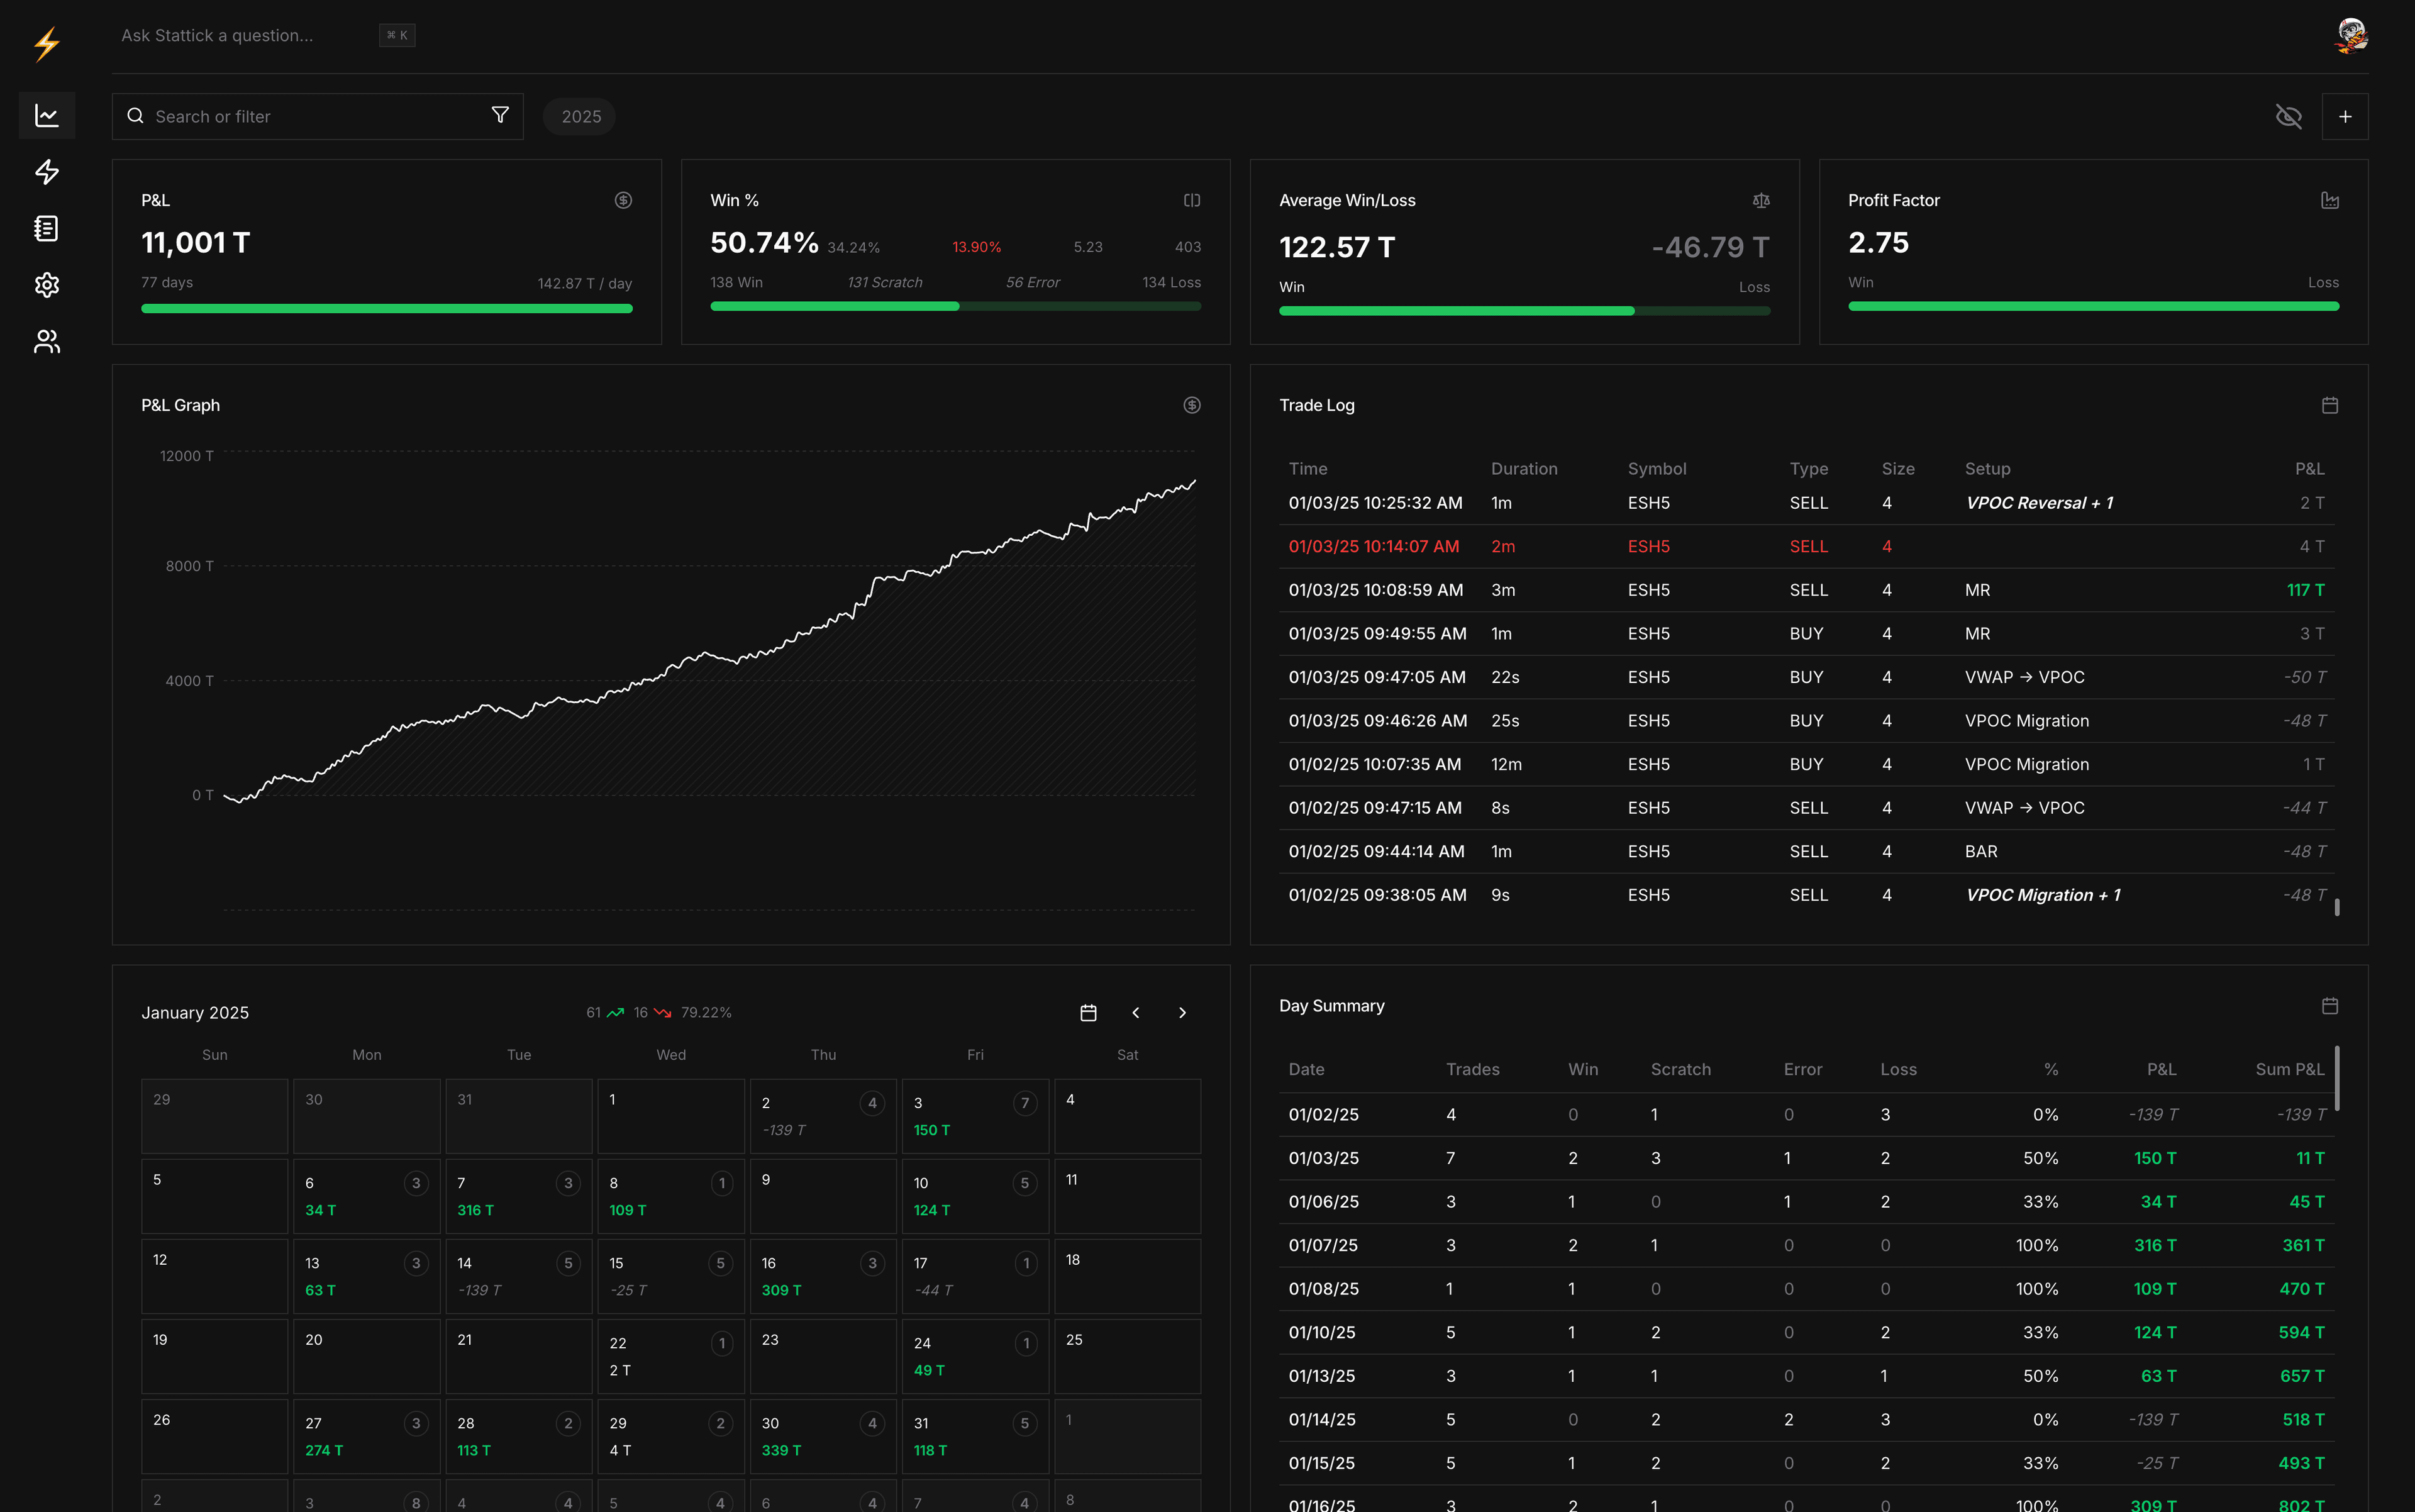2415x1512 pixels.
Task: Toggle the P&L card dollar unit icon
Action: point(623,200)
